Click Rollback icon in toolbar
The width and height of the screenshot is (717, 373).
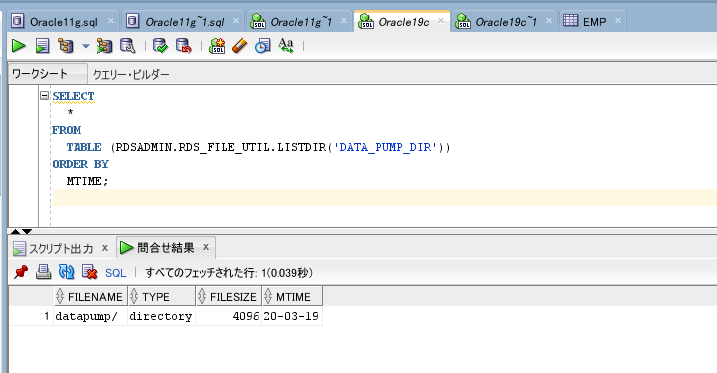[x=184, y=46]
